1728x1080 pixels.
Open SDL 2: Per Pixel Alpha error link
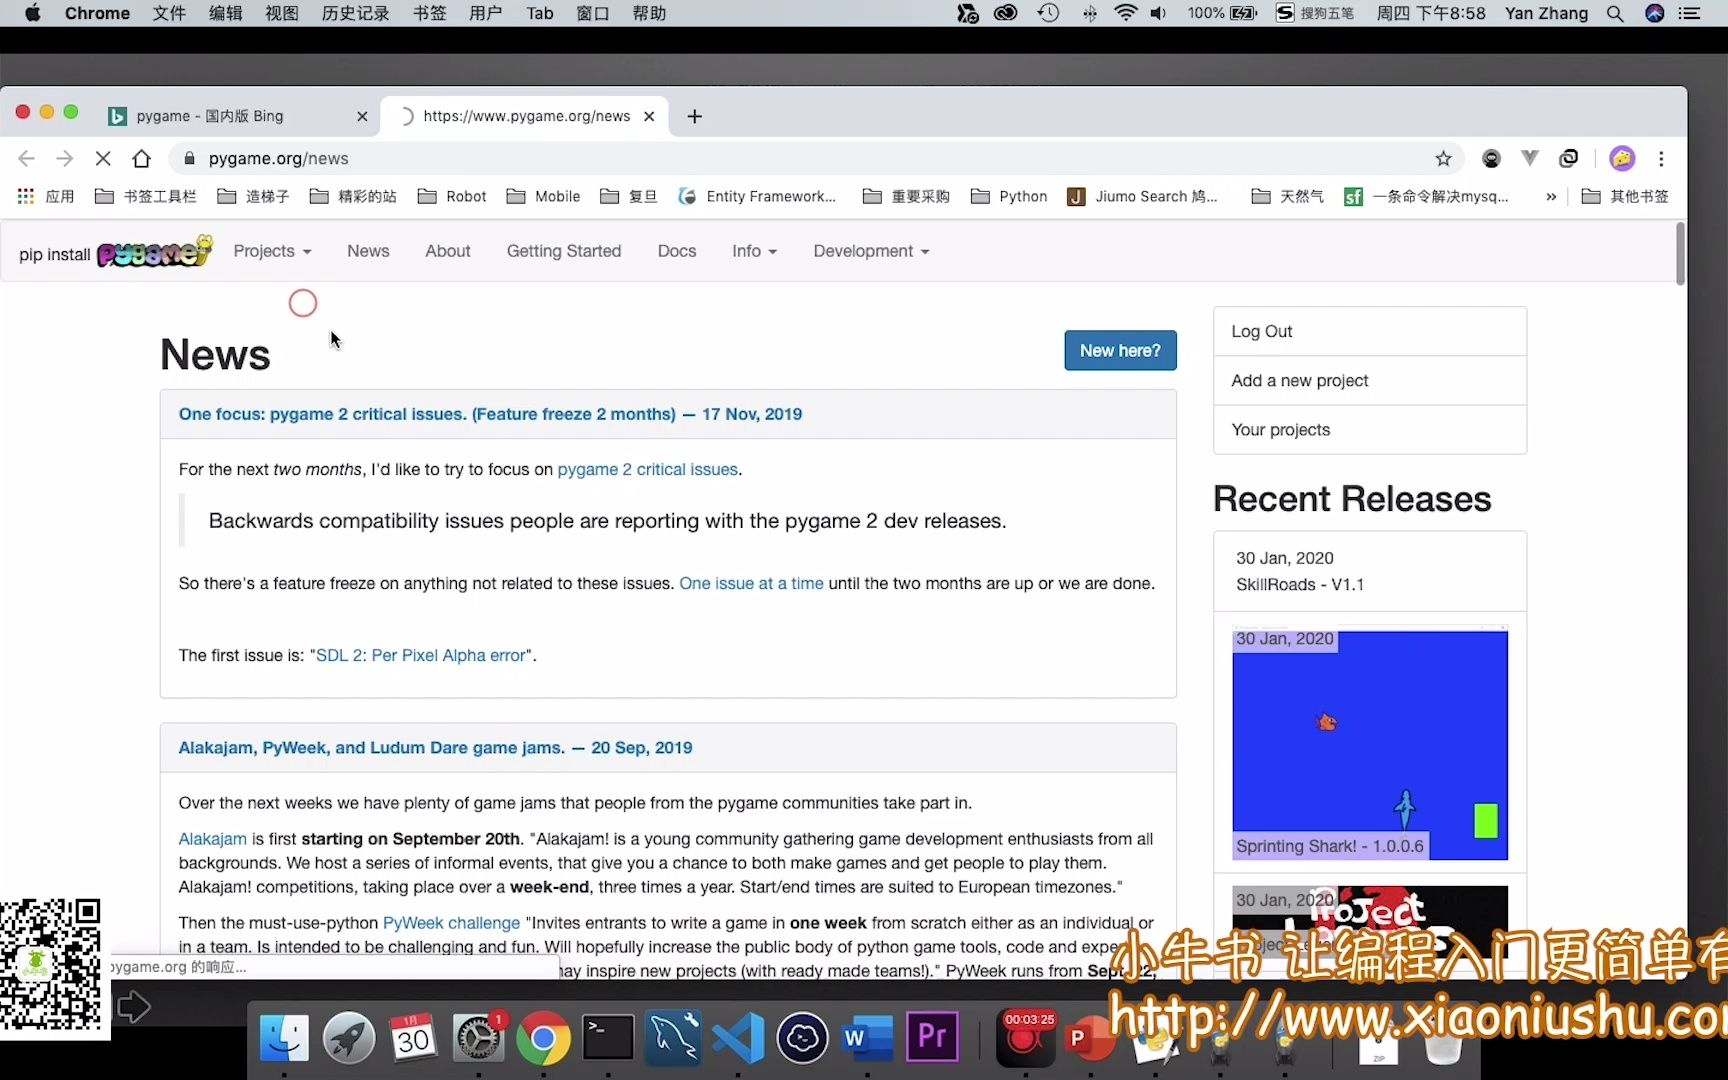pyautogui.click(x=420, y=655)
